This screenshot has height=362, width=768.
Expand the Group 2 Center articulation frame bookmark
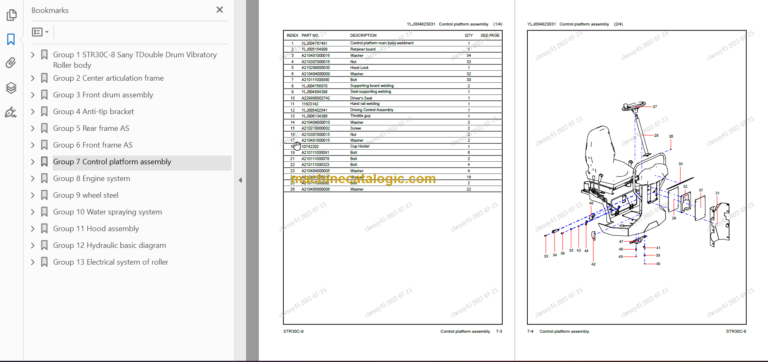pyautogui.click(x=33, y=78)
